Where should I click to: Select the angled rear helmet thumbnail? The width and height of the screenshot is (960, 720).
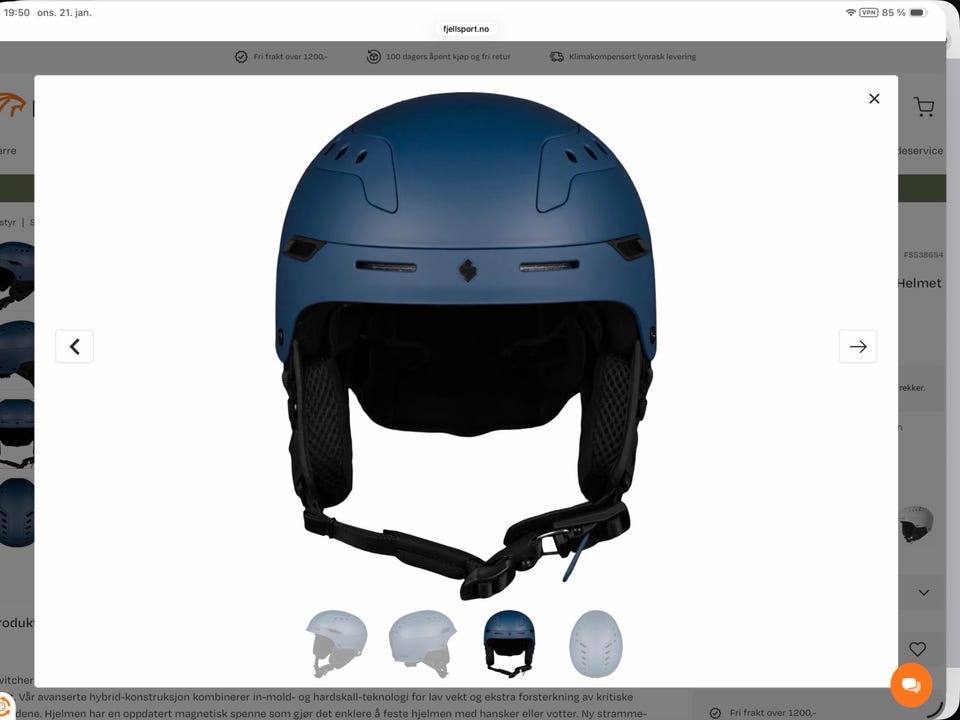(x=422, y=643)
